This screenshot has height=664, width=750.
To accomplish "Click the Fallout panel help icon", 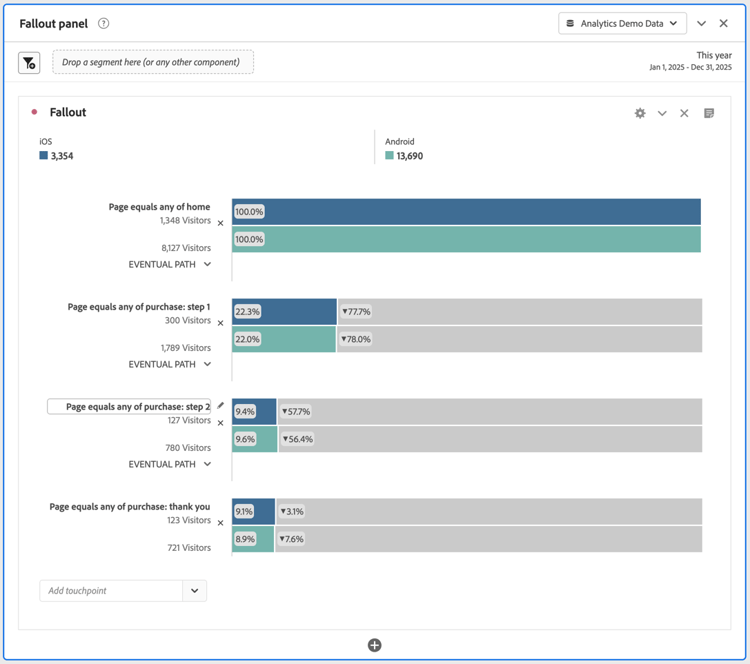I will [x=103, y=23].
